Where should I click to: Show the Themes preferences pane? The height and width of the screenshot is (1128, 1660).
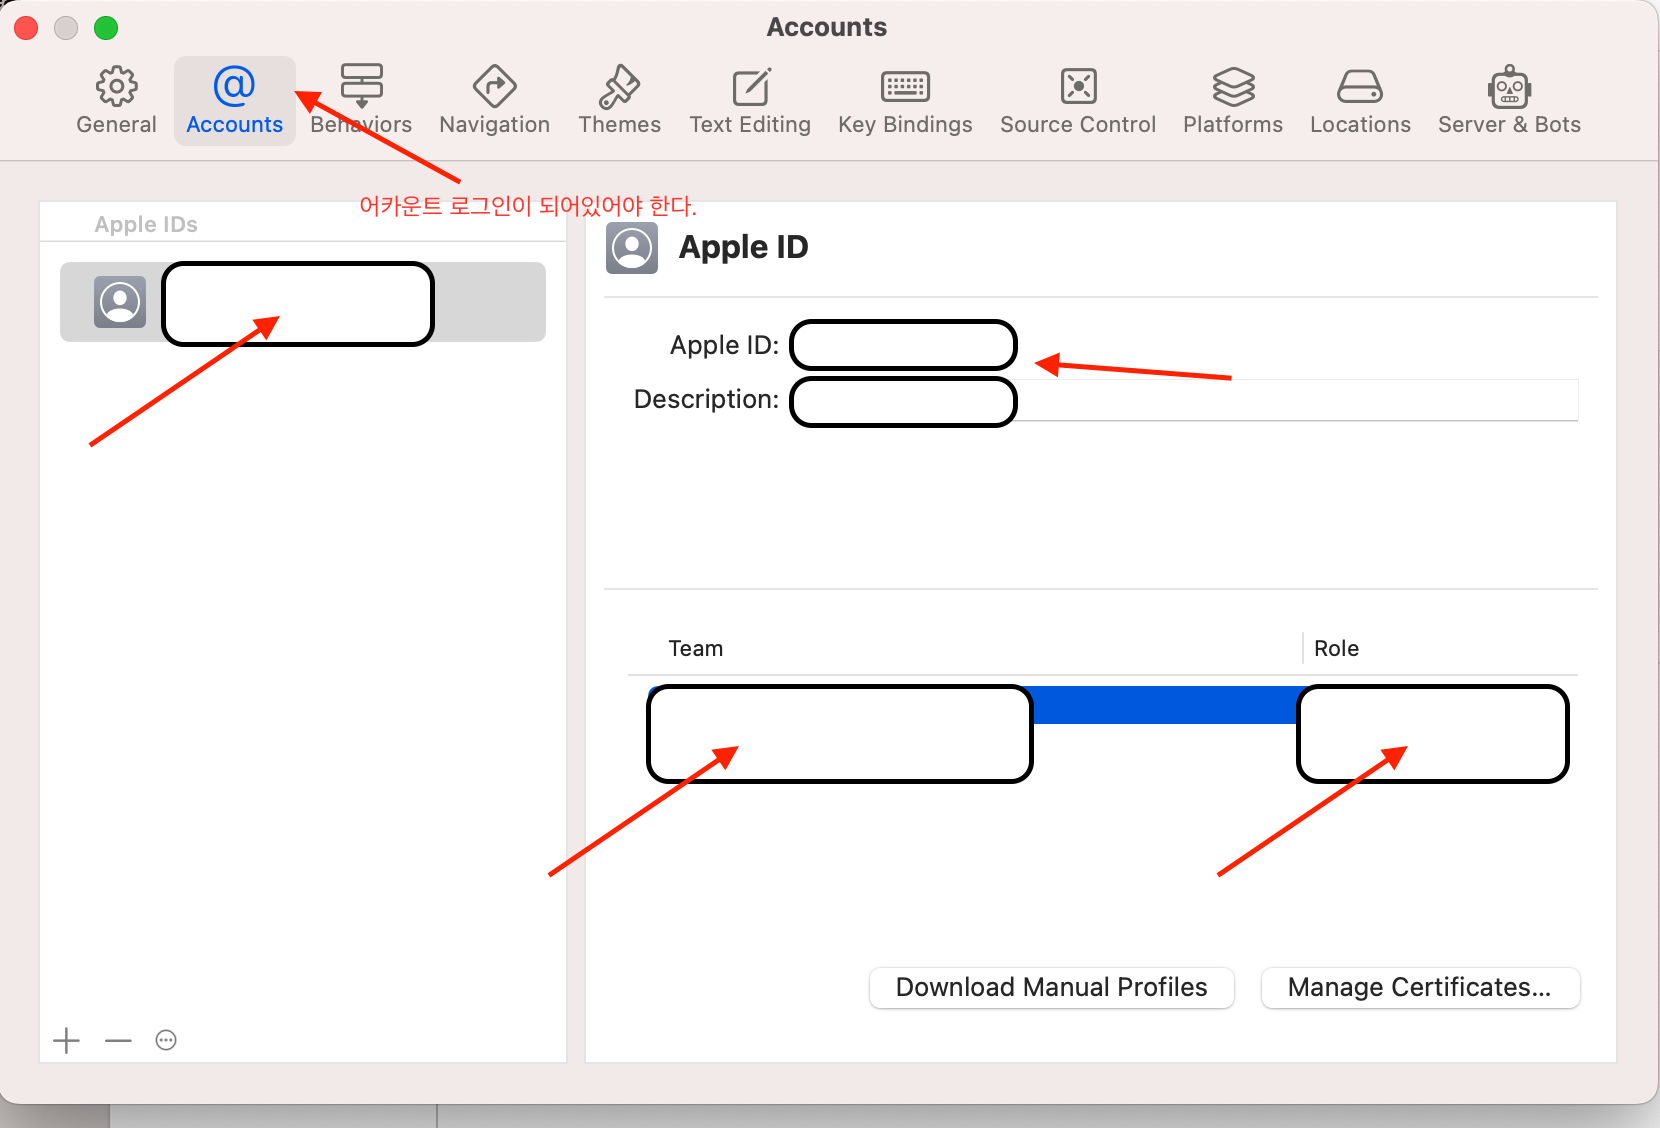coord(620,101)
